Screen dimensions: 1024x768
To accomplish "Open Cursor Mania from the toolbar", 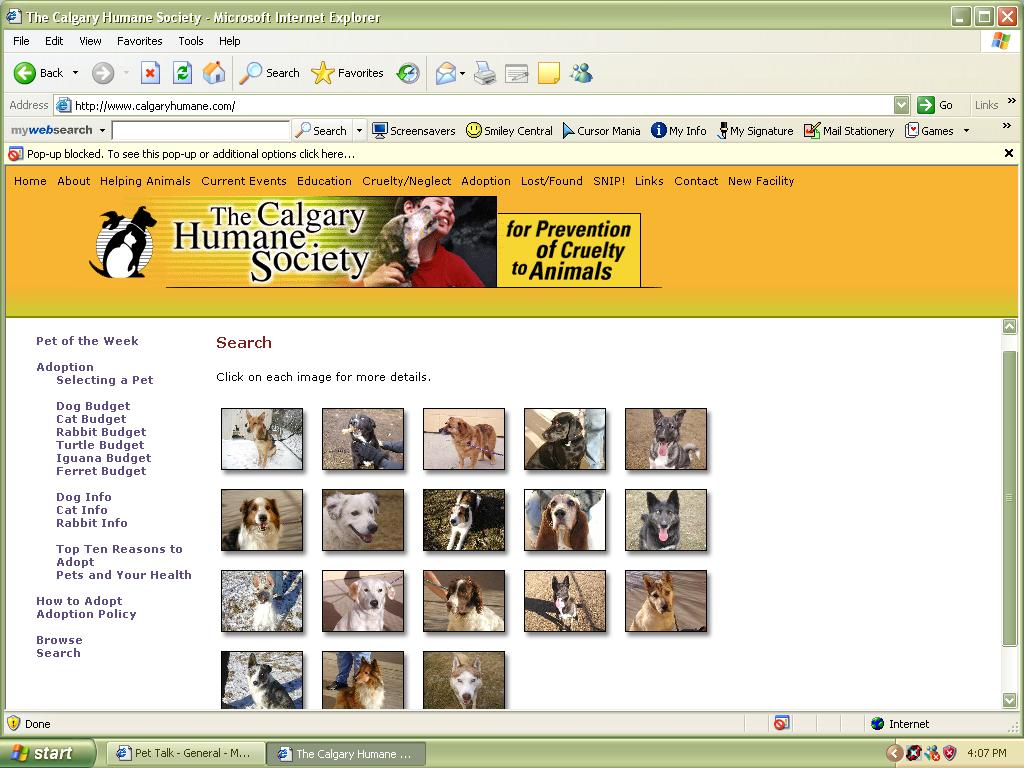I will (601, 131).
